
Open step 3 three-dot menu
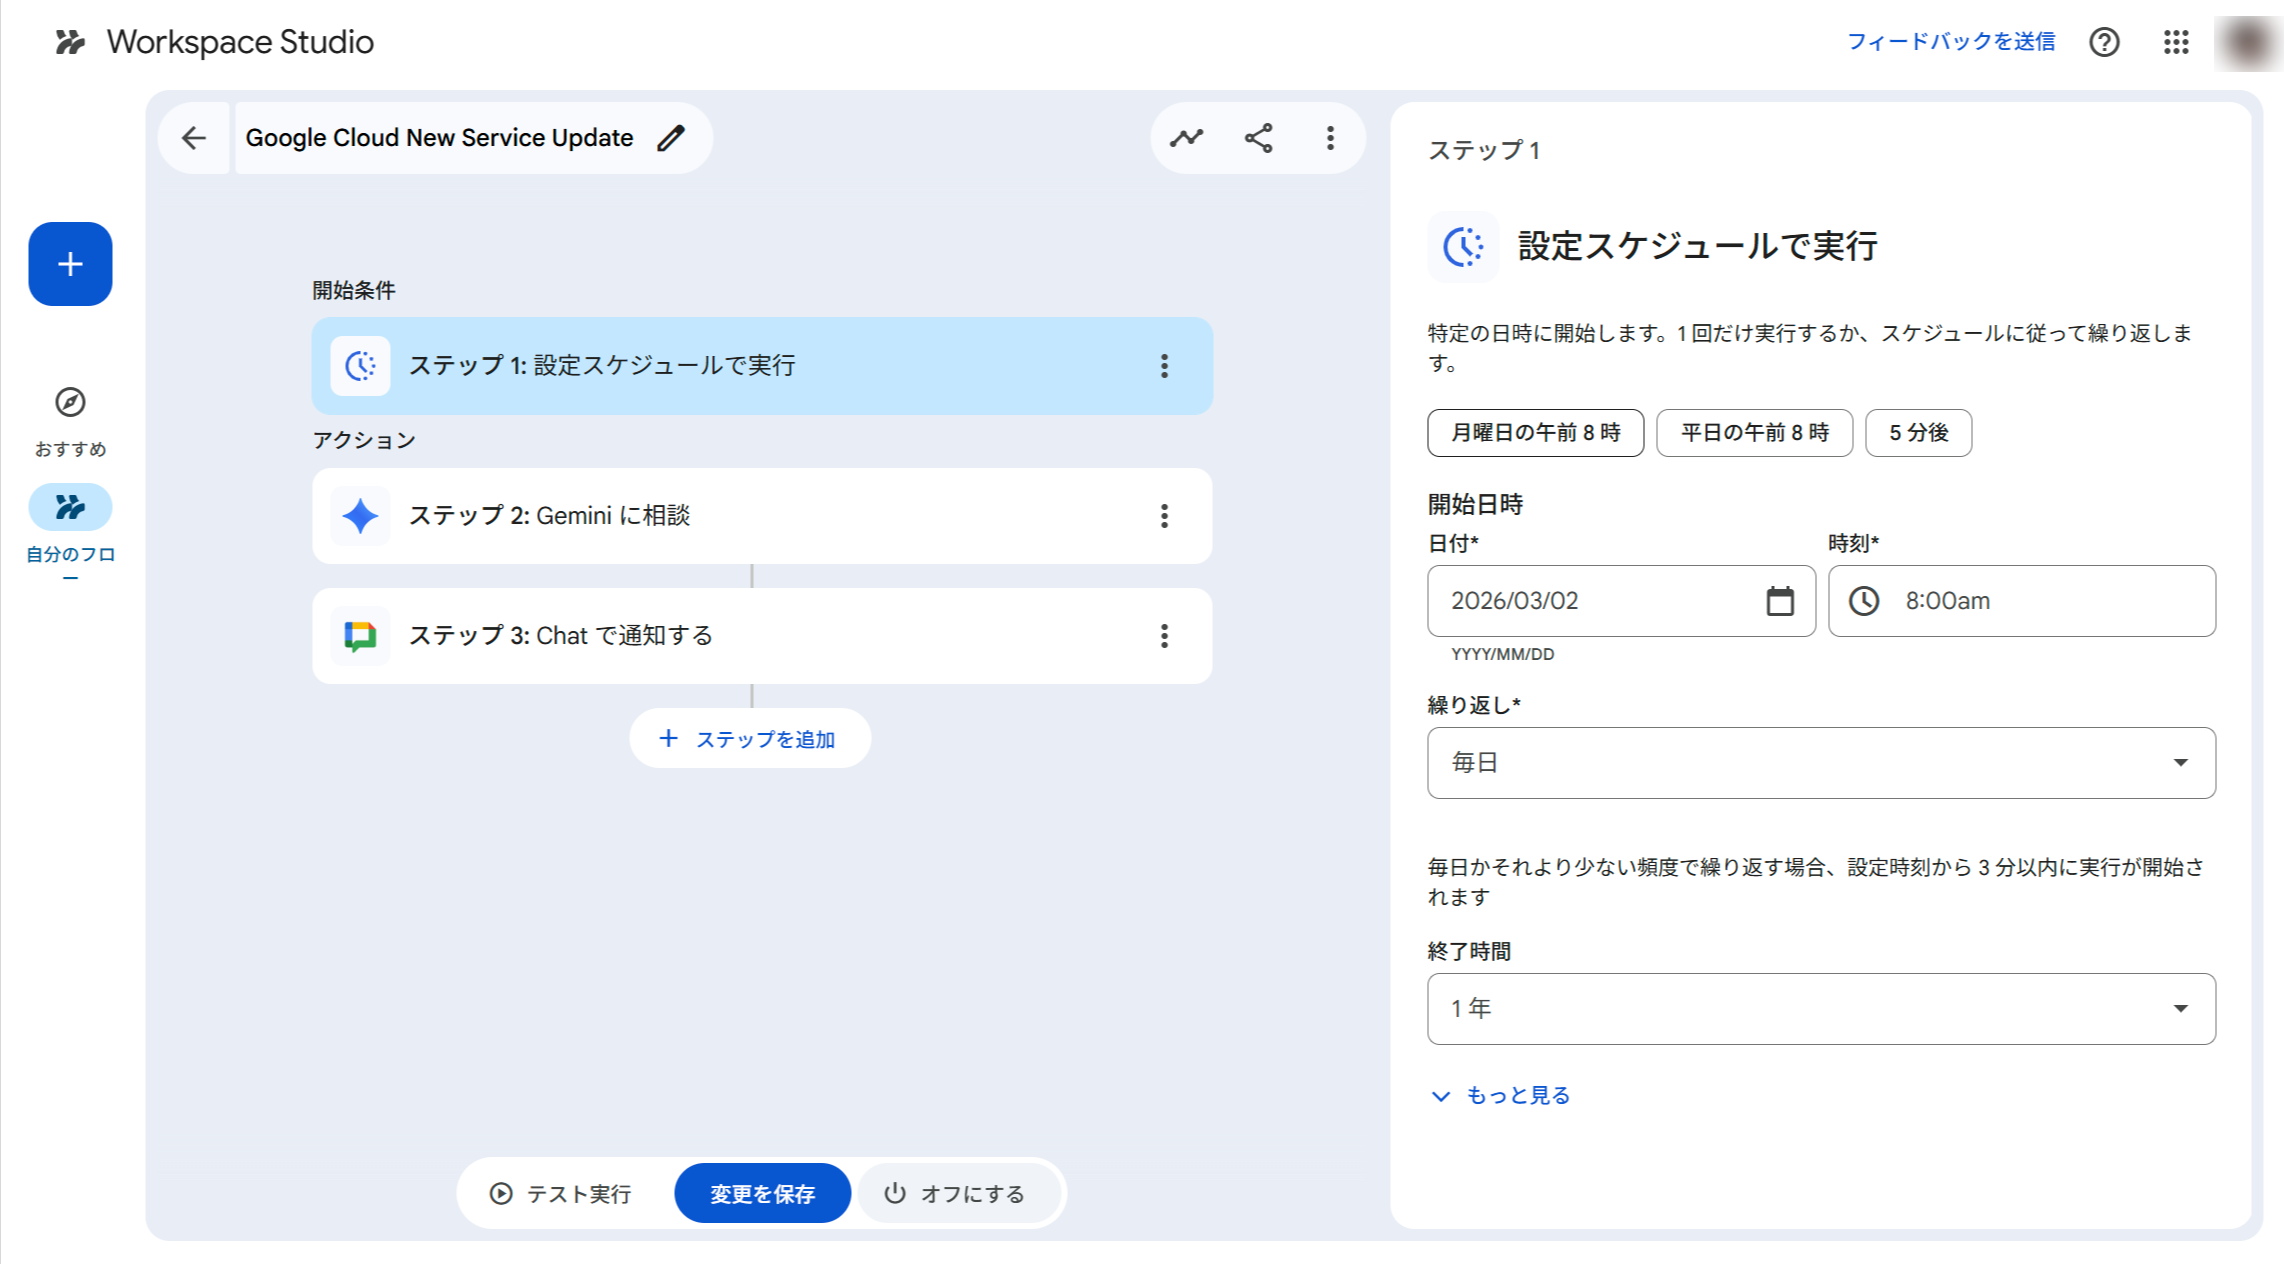pos(1164,636)
